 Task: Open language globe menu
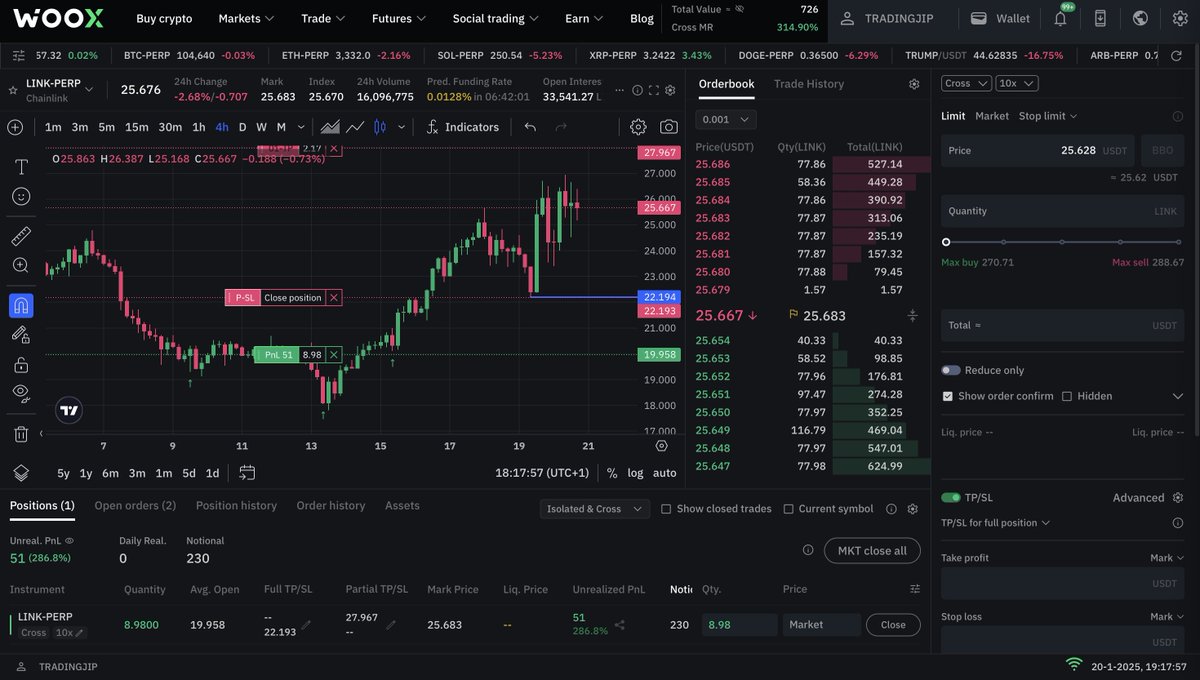(x=1140, y=18)
